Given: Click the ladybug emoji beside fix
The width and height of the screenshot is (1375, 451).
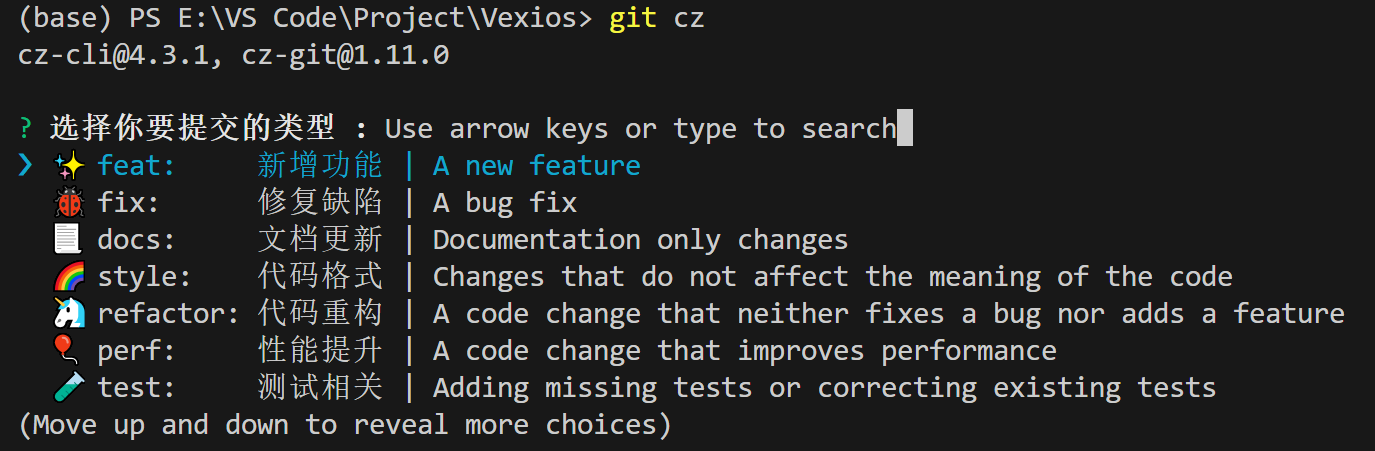Looking at the screenshot, I should (x=68, y=203).
